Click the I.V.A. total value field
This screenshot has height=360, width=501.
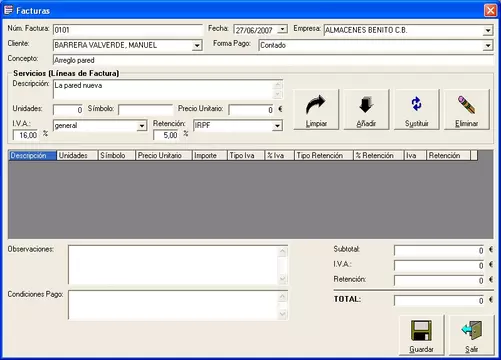439,266
